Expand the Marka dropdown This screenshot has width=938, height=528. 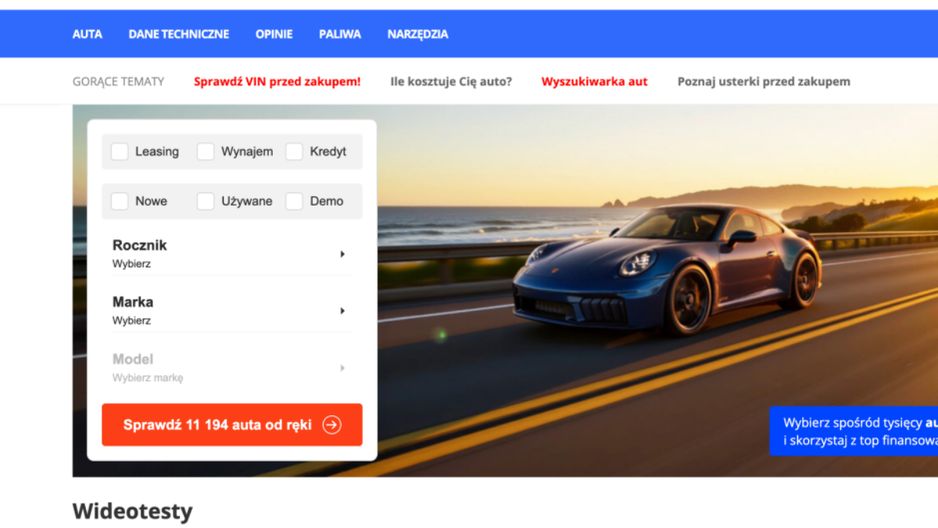tap(232, 310)
